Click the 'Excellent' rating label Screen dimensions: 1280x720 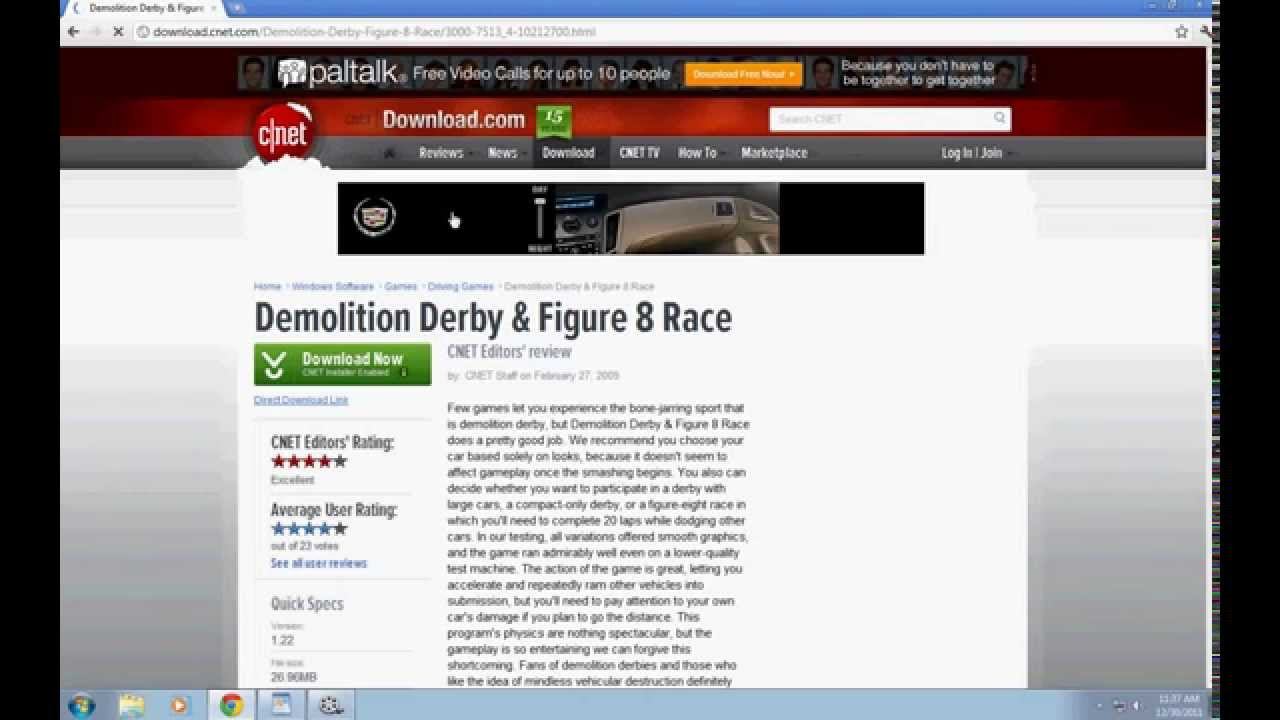point(292,480)
